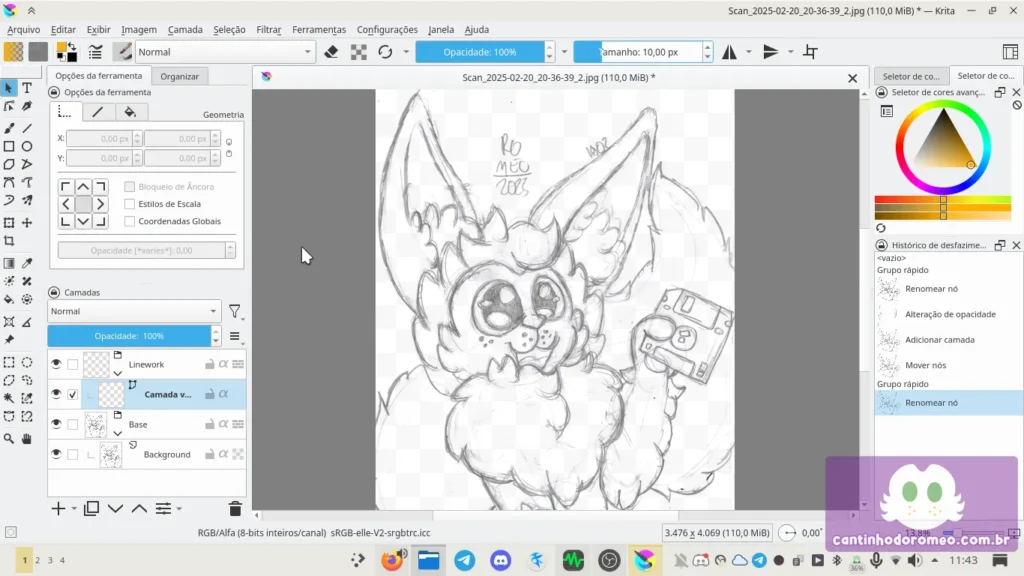Open the layer blending mode Normal dropdown
The width and height of the screenshot is (1024, 576).
pyautogui.click(x=135, y=312)
